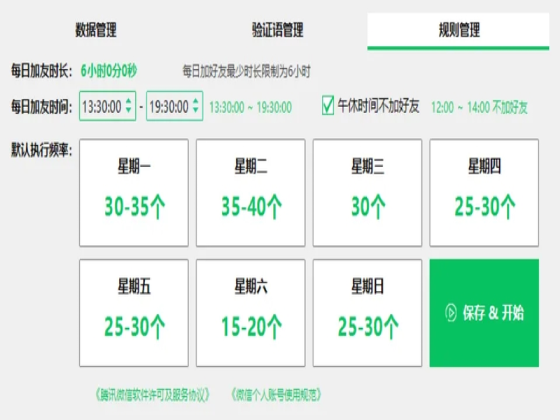This screenshot has width=560, height=420.
Task: Select the 星期一 30-35个 frequency card
Action: pos(134,193)
